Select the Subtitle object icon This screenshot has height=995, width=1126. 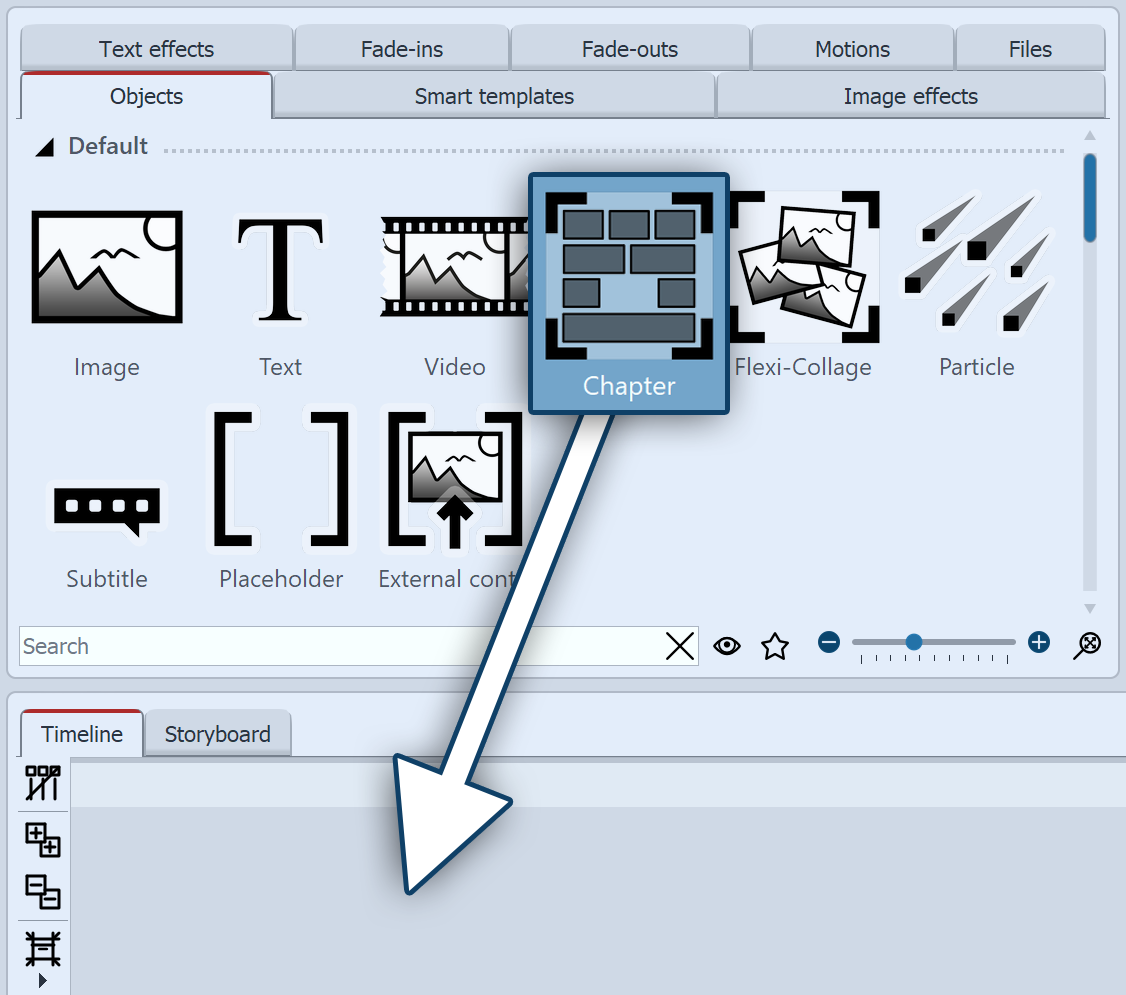click(107, 511)
